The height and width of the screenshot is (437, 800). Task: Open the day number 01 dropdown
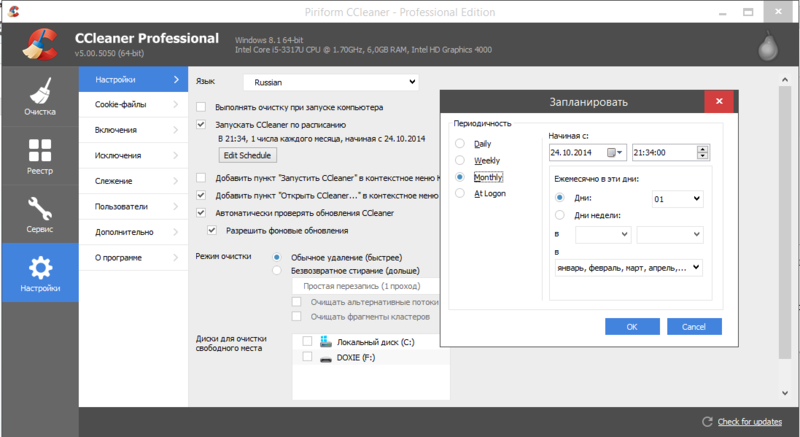click(x=678, y=199)
